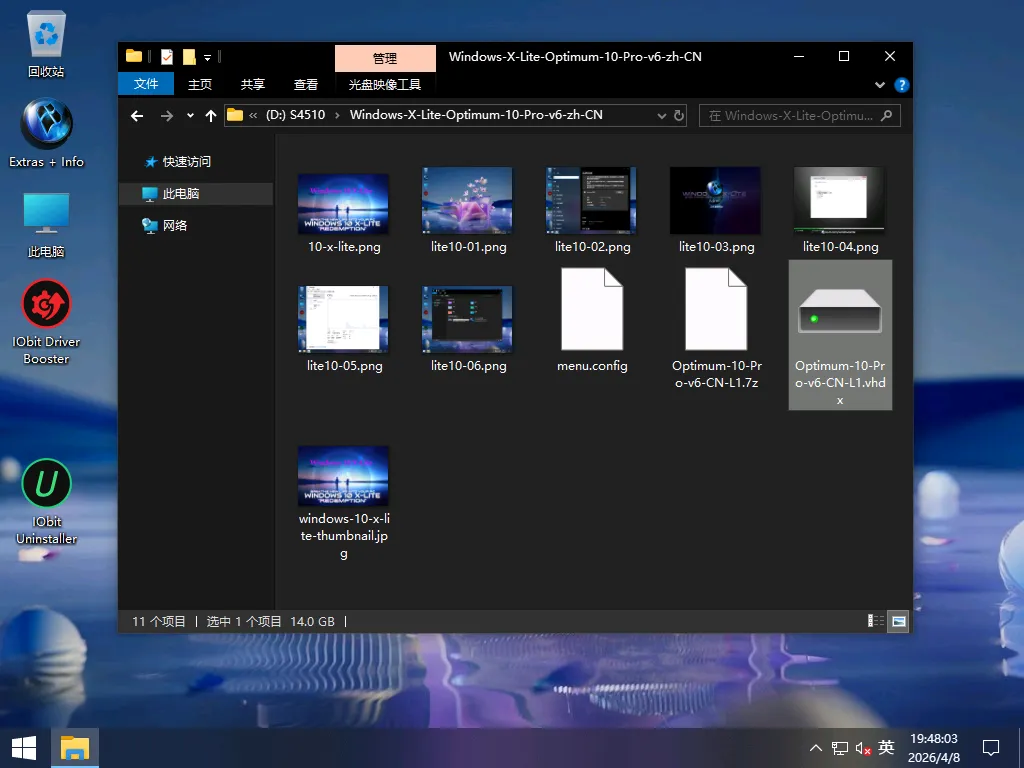Click the Forward navigation arrow
This screenshot has height=768, width=1024.
(x=167, y=116)
